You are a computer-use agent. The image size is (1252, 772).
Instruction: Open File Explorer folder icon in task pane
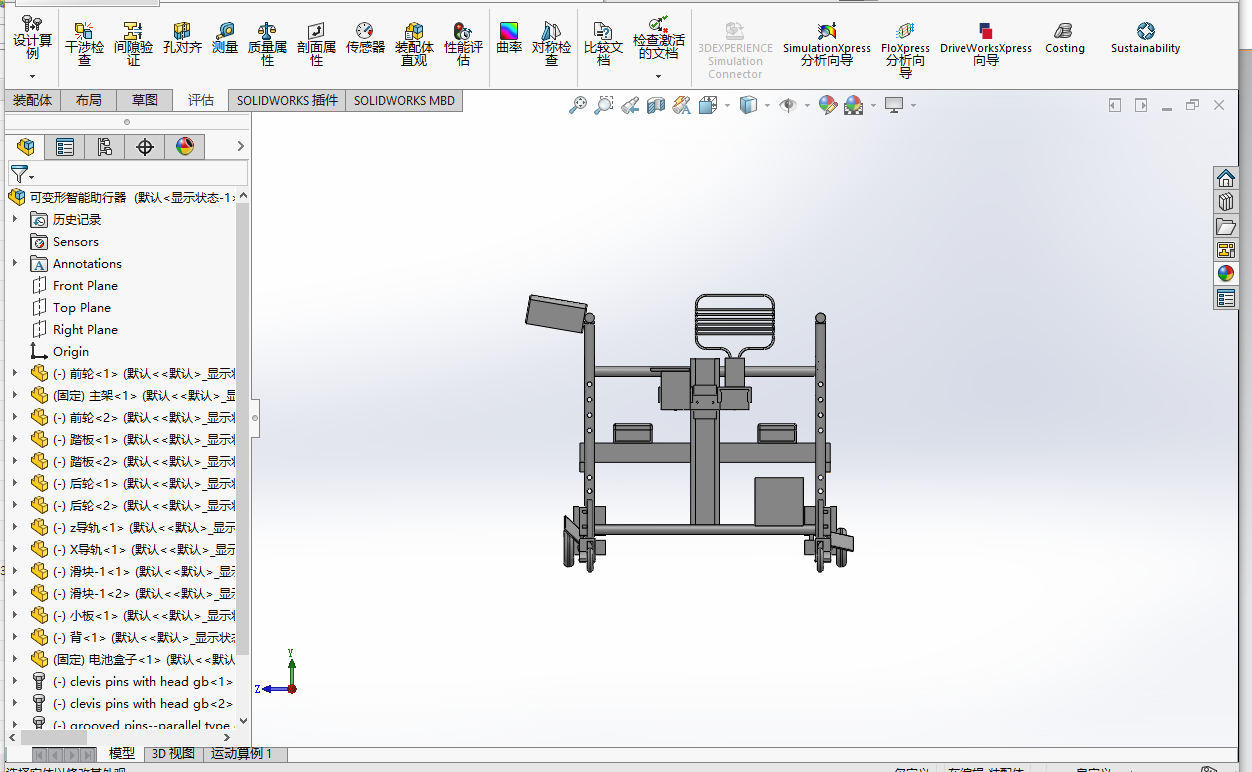(1226, 226)
